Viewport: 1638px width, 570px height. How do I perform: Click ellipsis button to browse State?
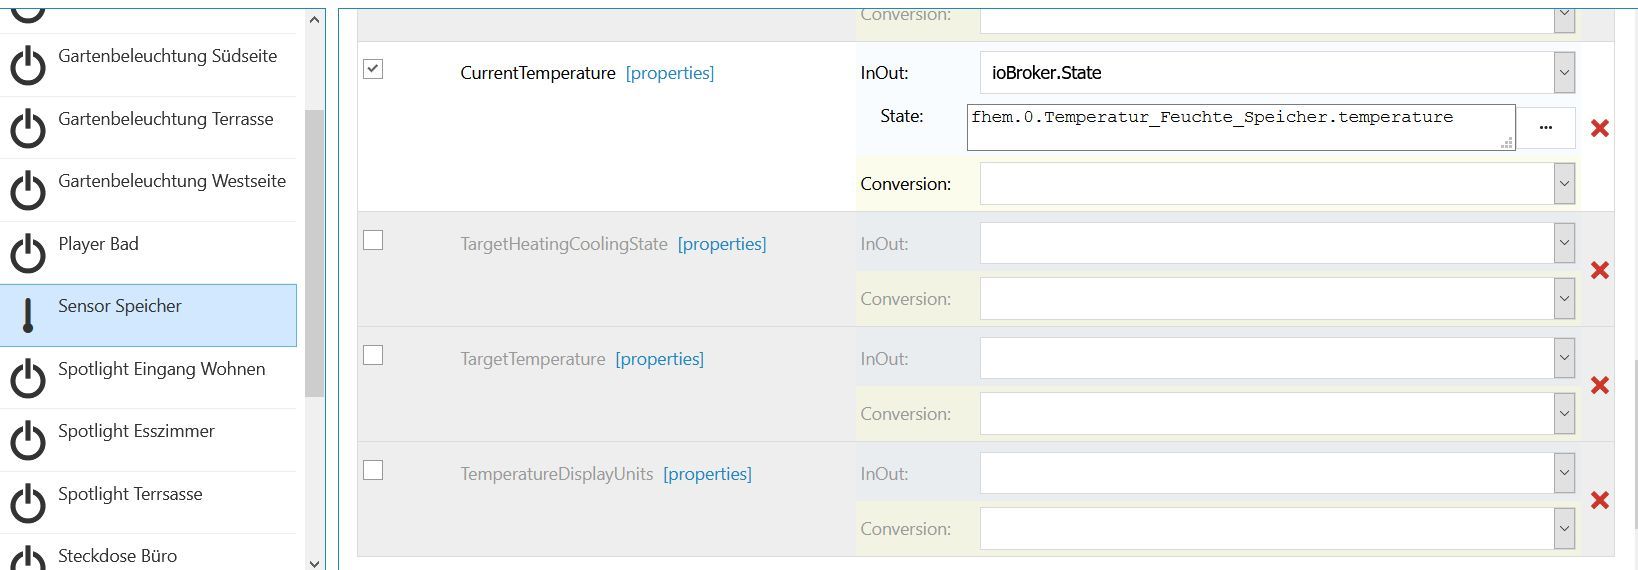tap(1545, 128)
